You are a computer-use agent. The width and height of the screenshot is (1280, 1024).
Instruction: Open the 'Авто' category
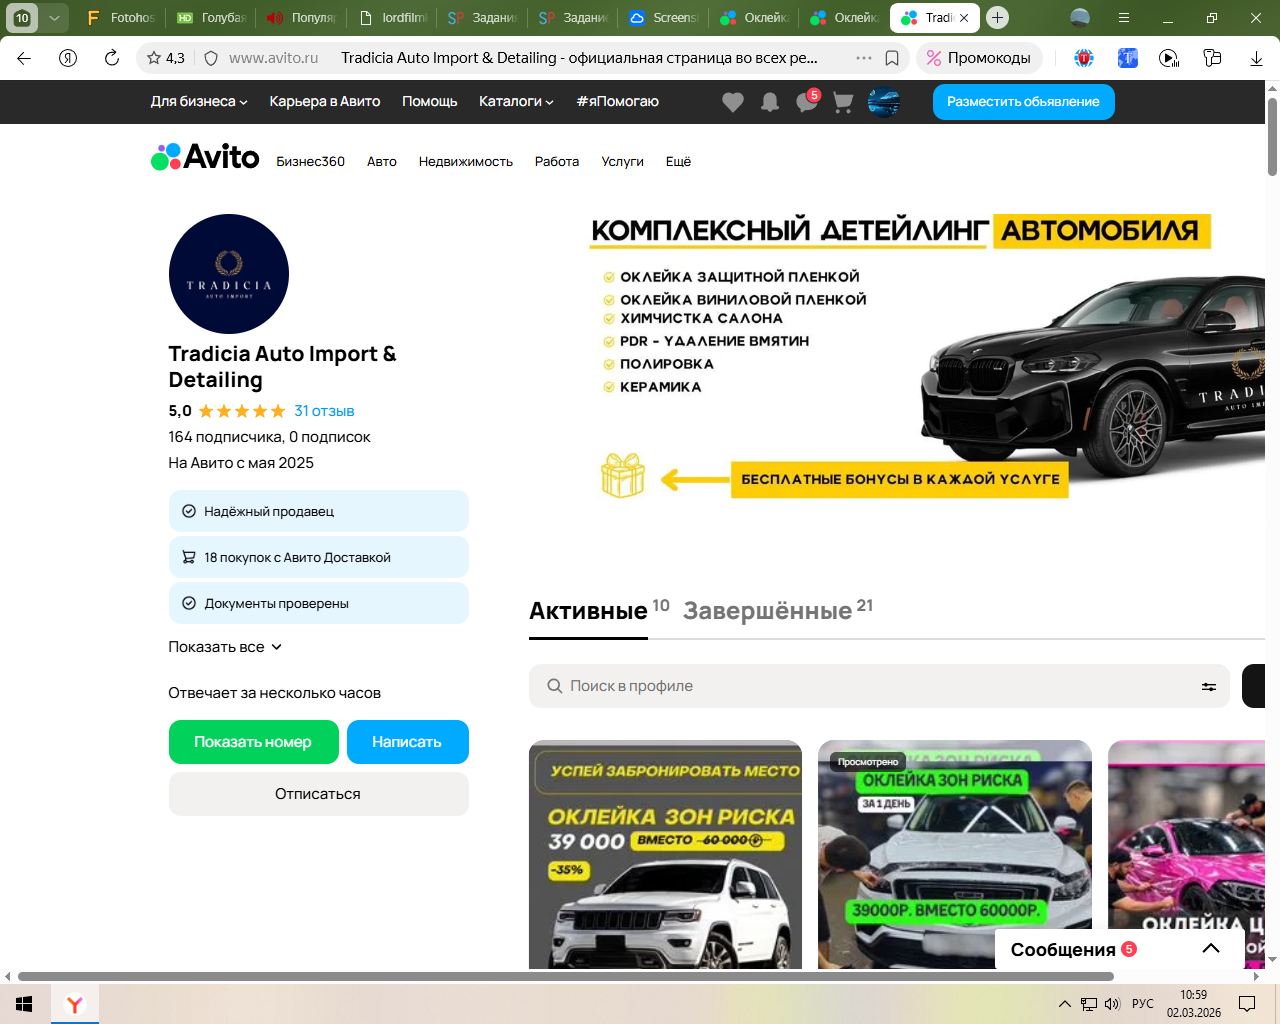point(382,162)
